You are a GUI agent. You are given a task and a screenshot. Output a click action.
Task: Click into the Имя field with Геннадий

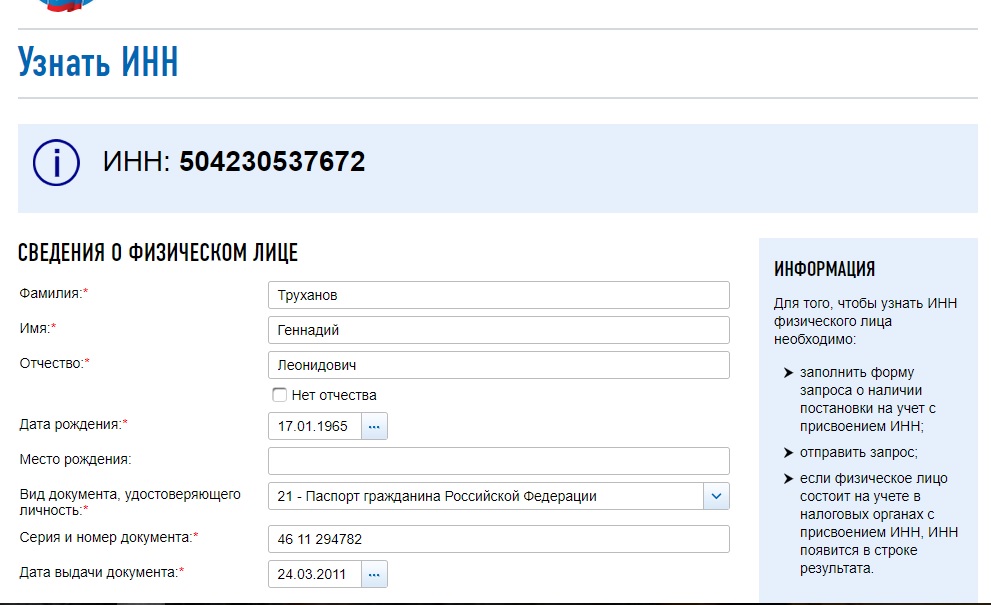(x=498, y=330)
